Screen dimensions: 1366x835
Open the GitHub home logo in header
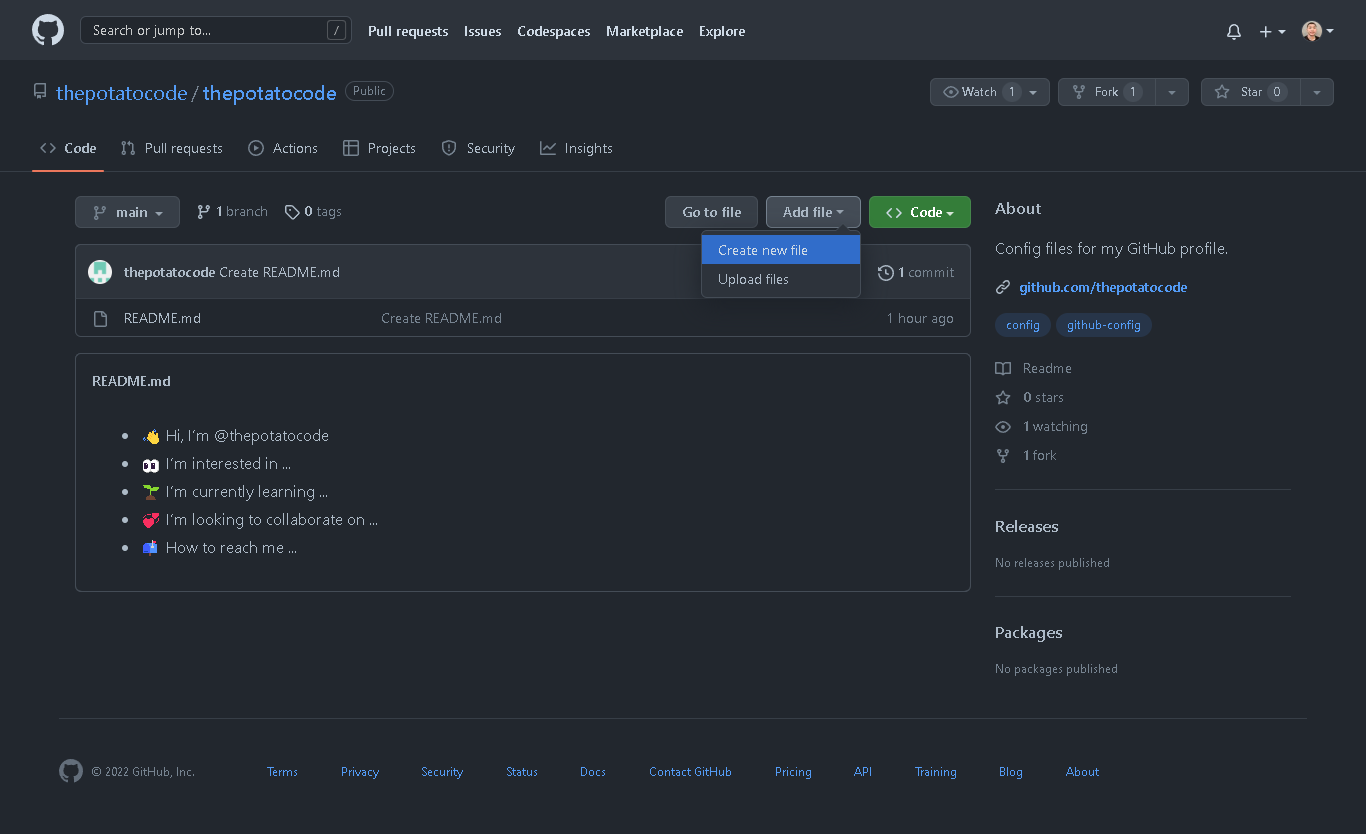[x=48, y=31]
